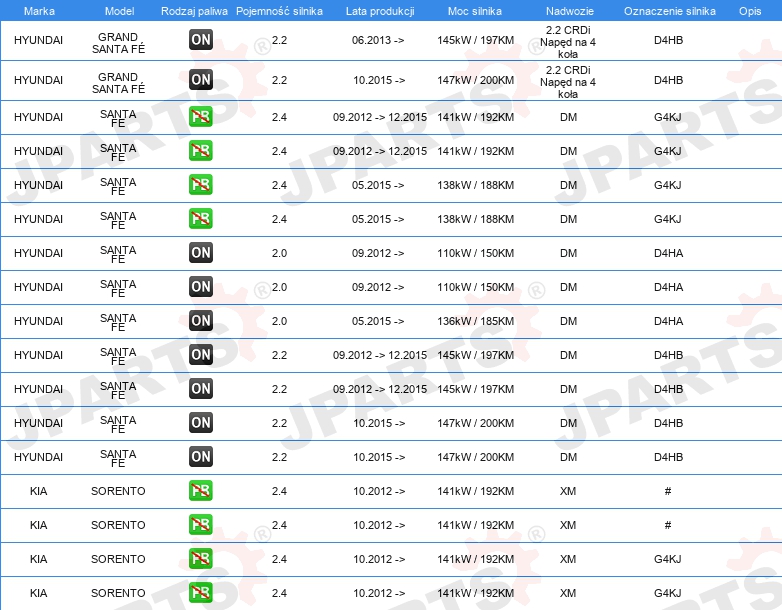Click the PB petrol icon in the first 138kW / 188KM row
The width and height of the screenshot is (782, 610).
pyautogui.click(x=201, y=185)
